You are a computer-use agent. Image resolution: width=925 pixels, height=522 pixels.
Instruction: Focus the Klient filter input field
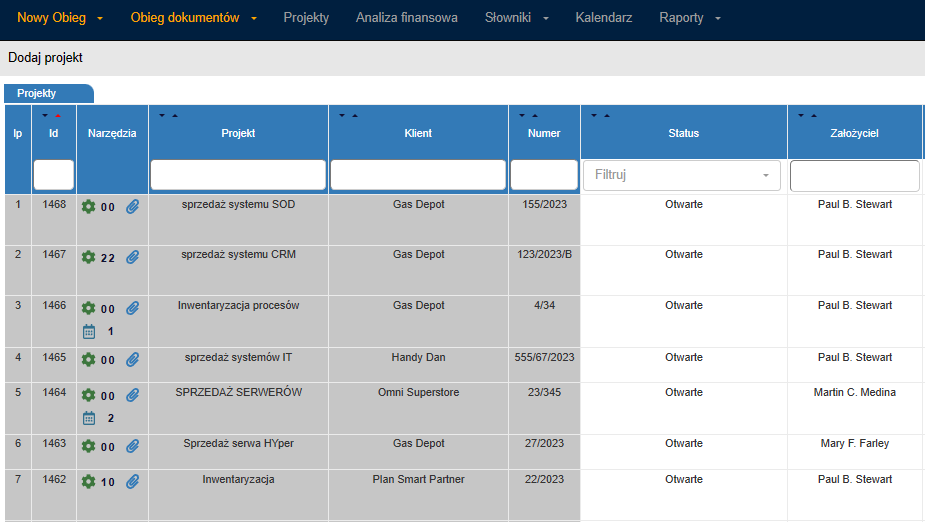(x=418, y=175)
